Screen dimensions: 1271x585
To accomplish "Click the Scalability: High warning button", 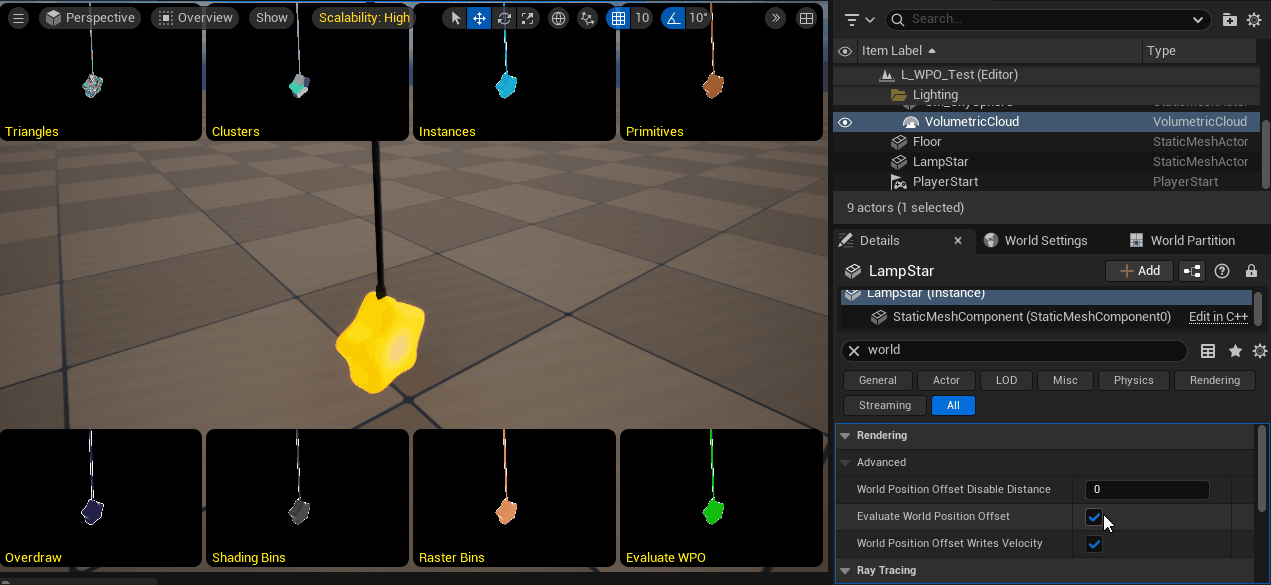I will [364, 18].
